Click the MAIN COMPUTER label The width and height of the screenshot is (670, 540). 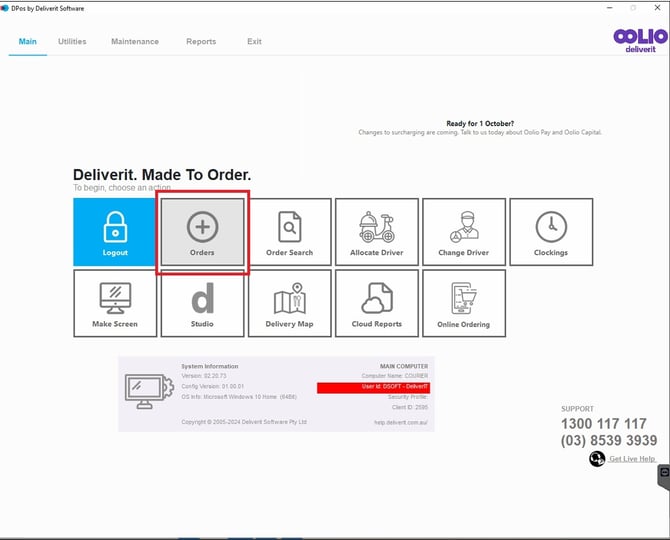tap(404, 366)
